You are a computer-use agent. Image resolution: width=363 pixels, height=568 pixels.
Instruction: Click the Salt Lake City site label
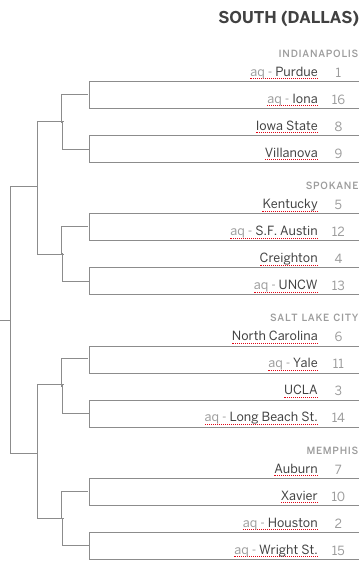tap(314, 317)
